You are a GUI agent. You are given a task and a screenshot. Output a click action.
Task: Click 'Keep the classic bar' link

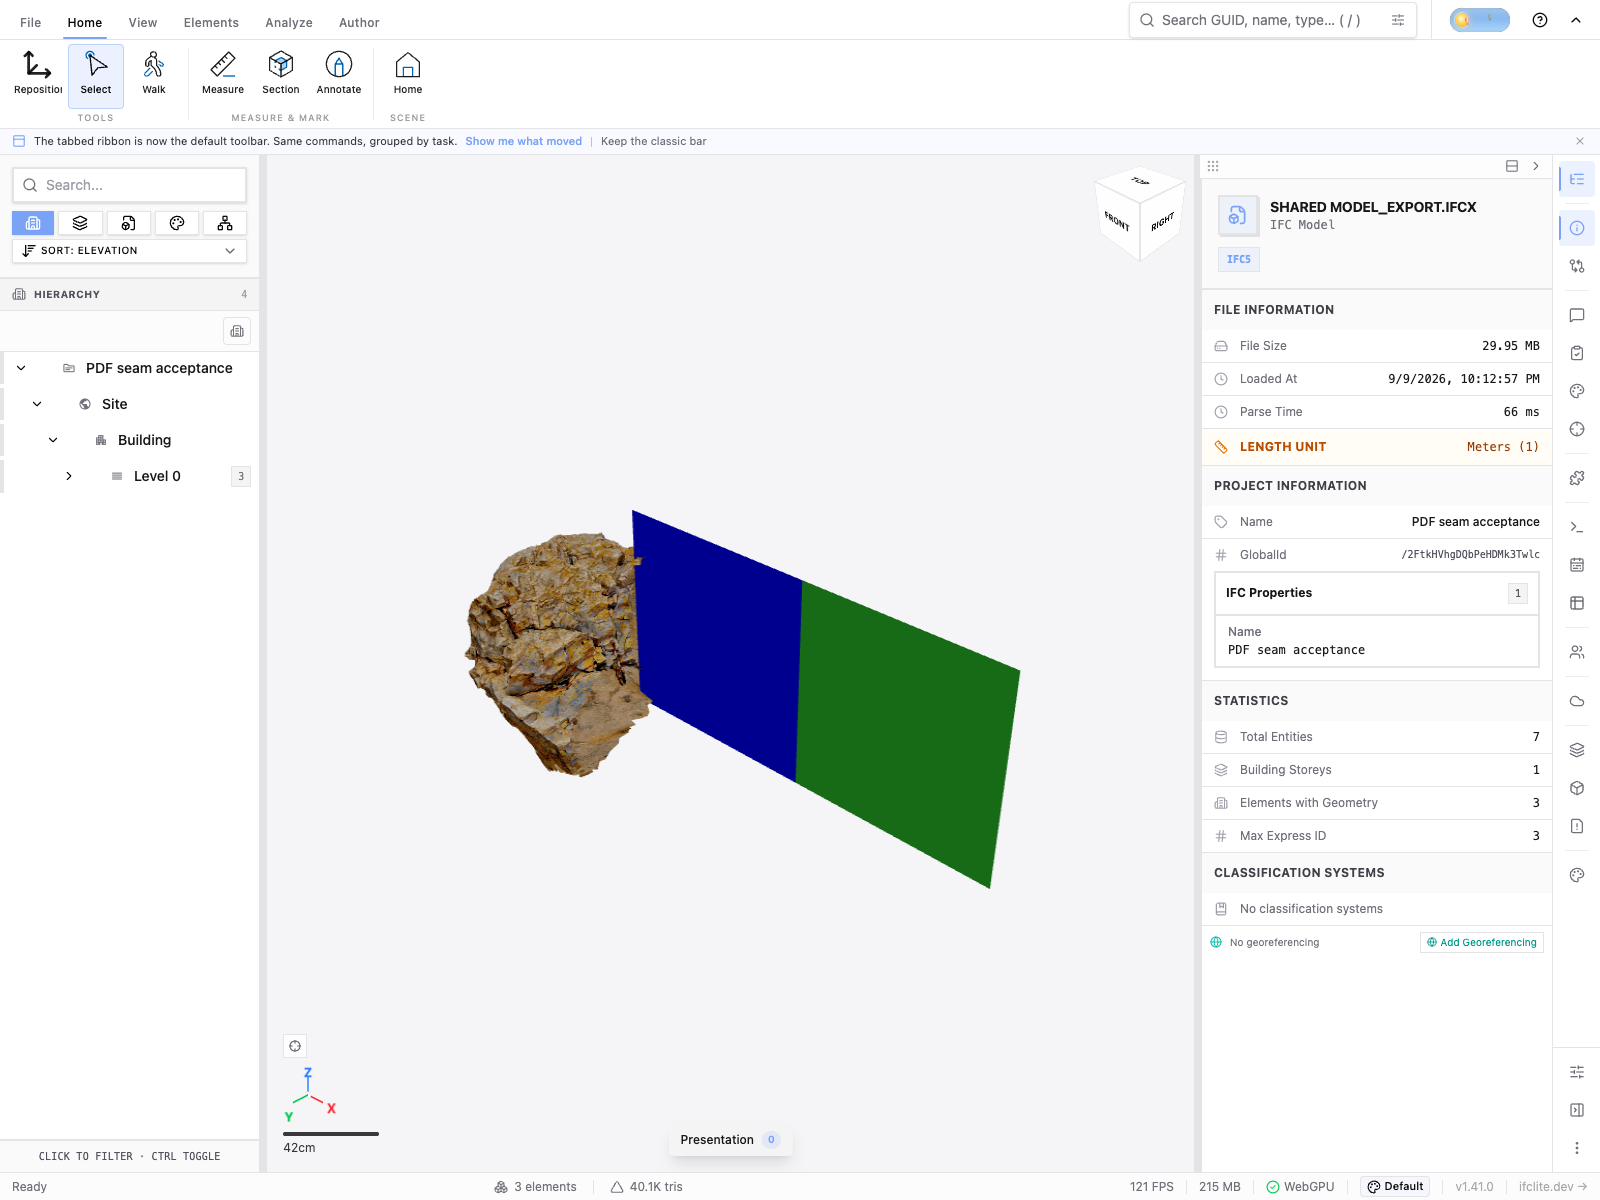click(654, 141)
